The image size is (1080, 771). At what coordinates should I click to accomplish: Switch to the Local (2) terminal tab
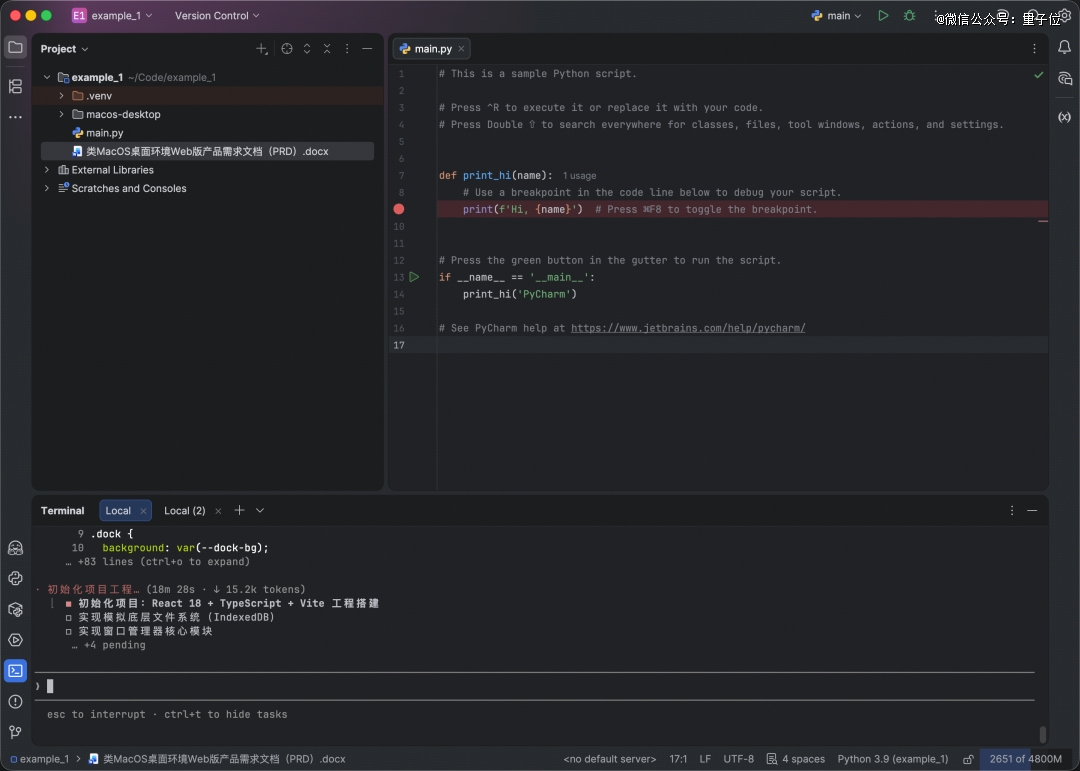(184, 511)
